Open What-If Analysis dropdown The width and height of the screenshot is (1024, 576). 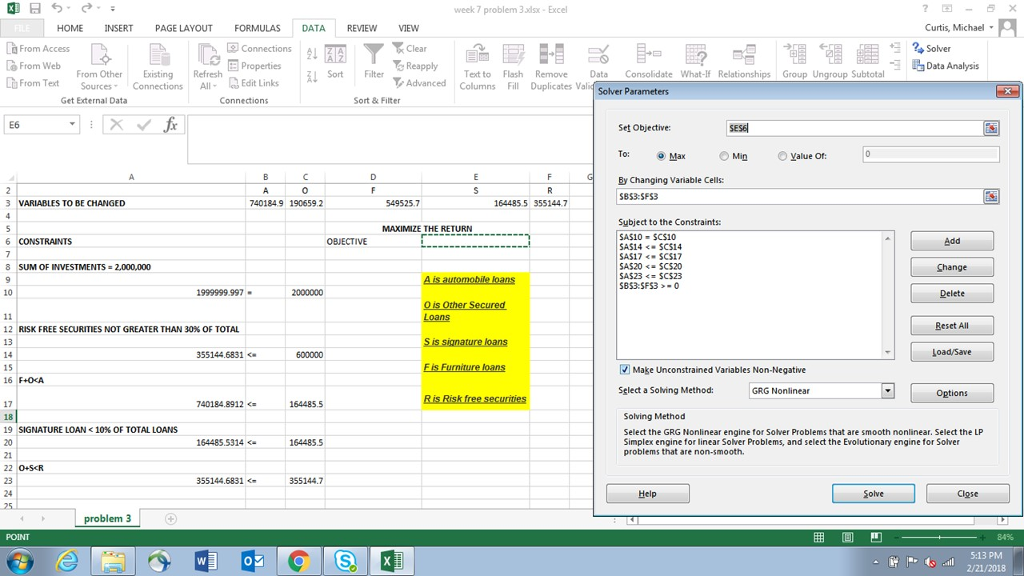(x=696, y=62)
